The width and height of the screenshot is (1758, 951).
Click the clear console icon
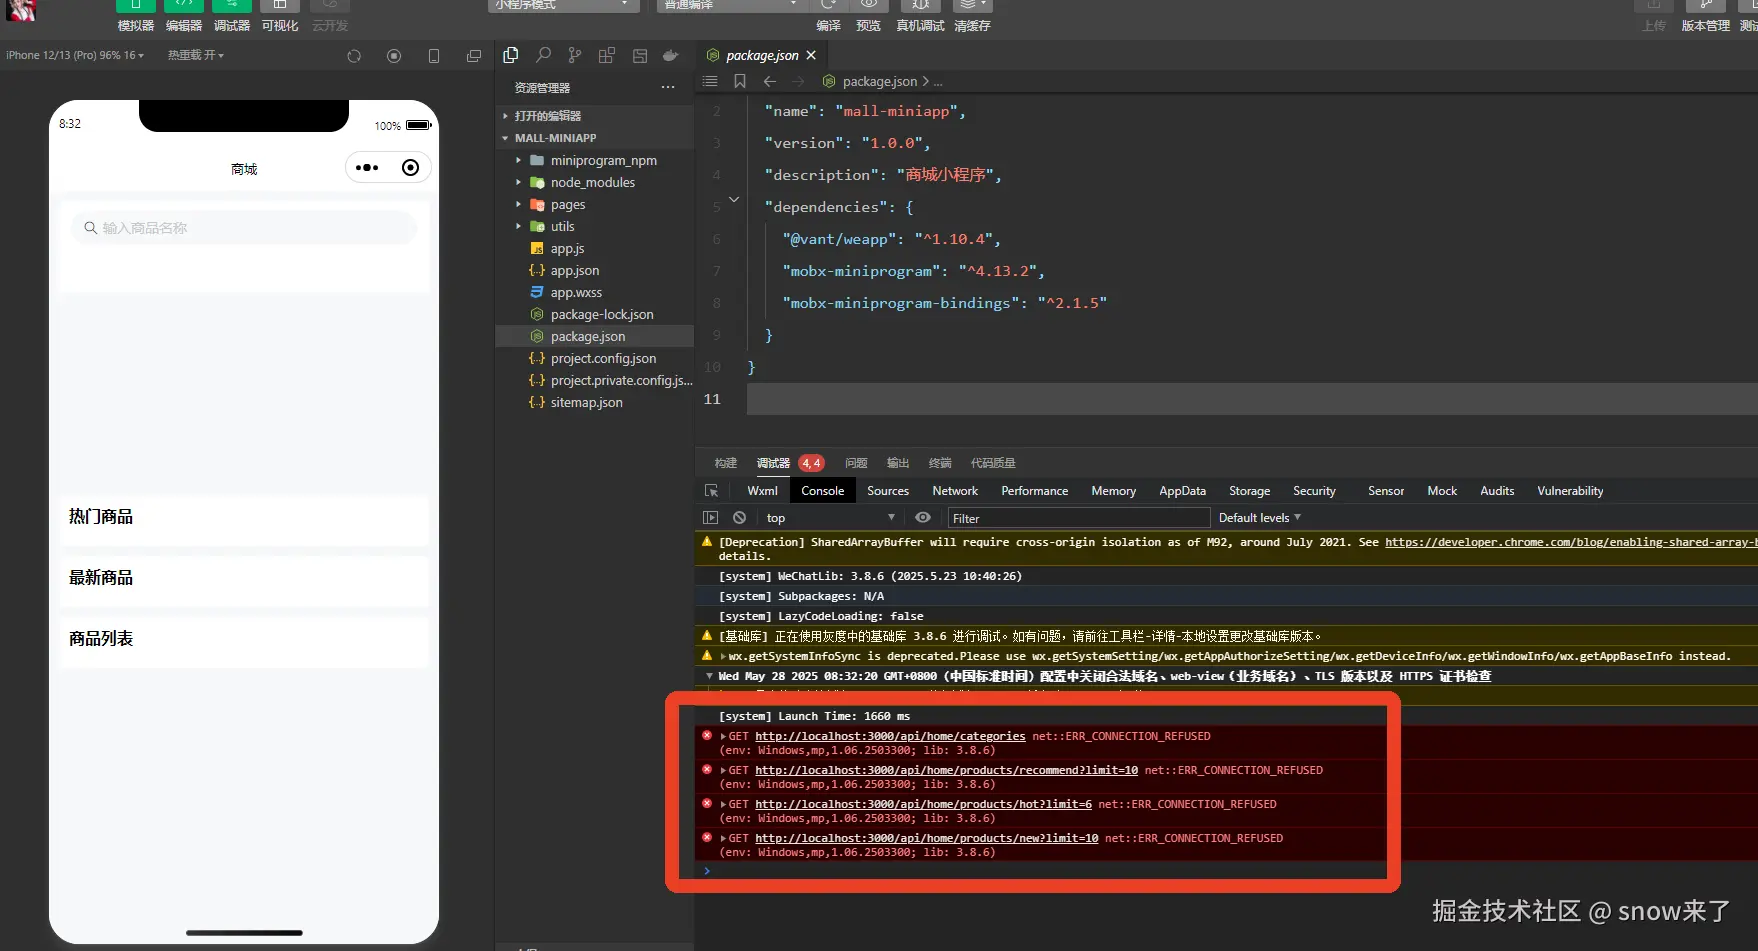click(x=739, y=518)
